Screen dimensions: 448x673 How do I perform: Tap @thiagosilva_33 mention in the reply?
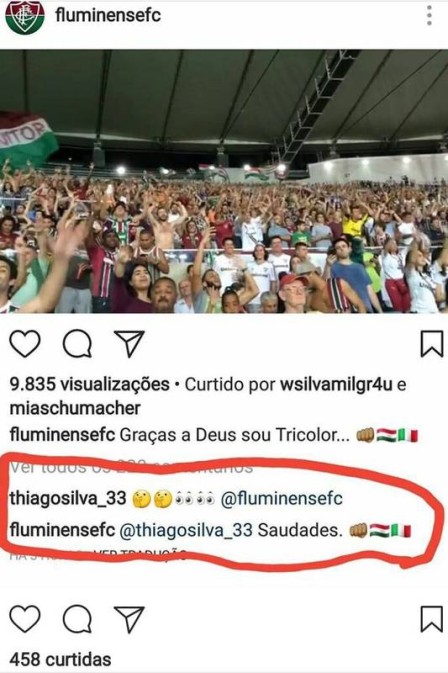(x=185, y=531)
